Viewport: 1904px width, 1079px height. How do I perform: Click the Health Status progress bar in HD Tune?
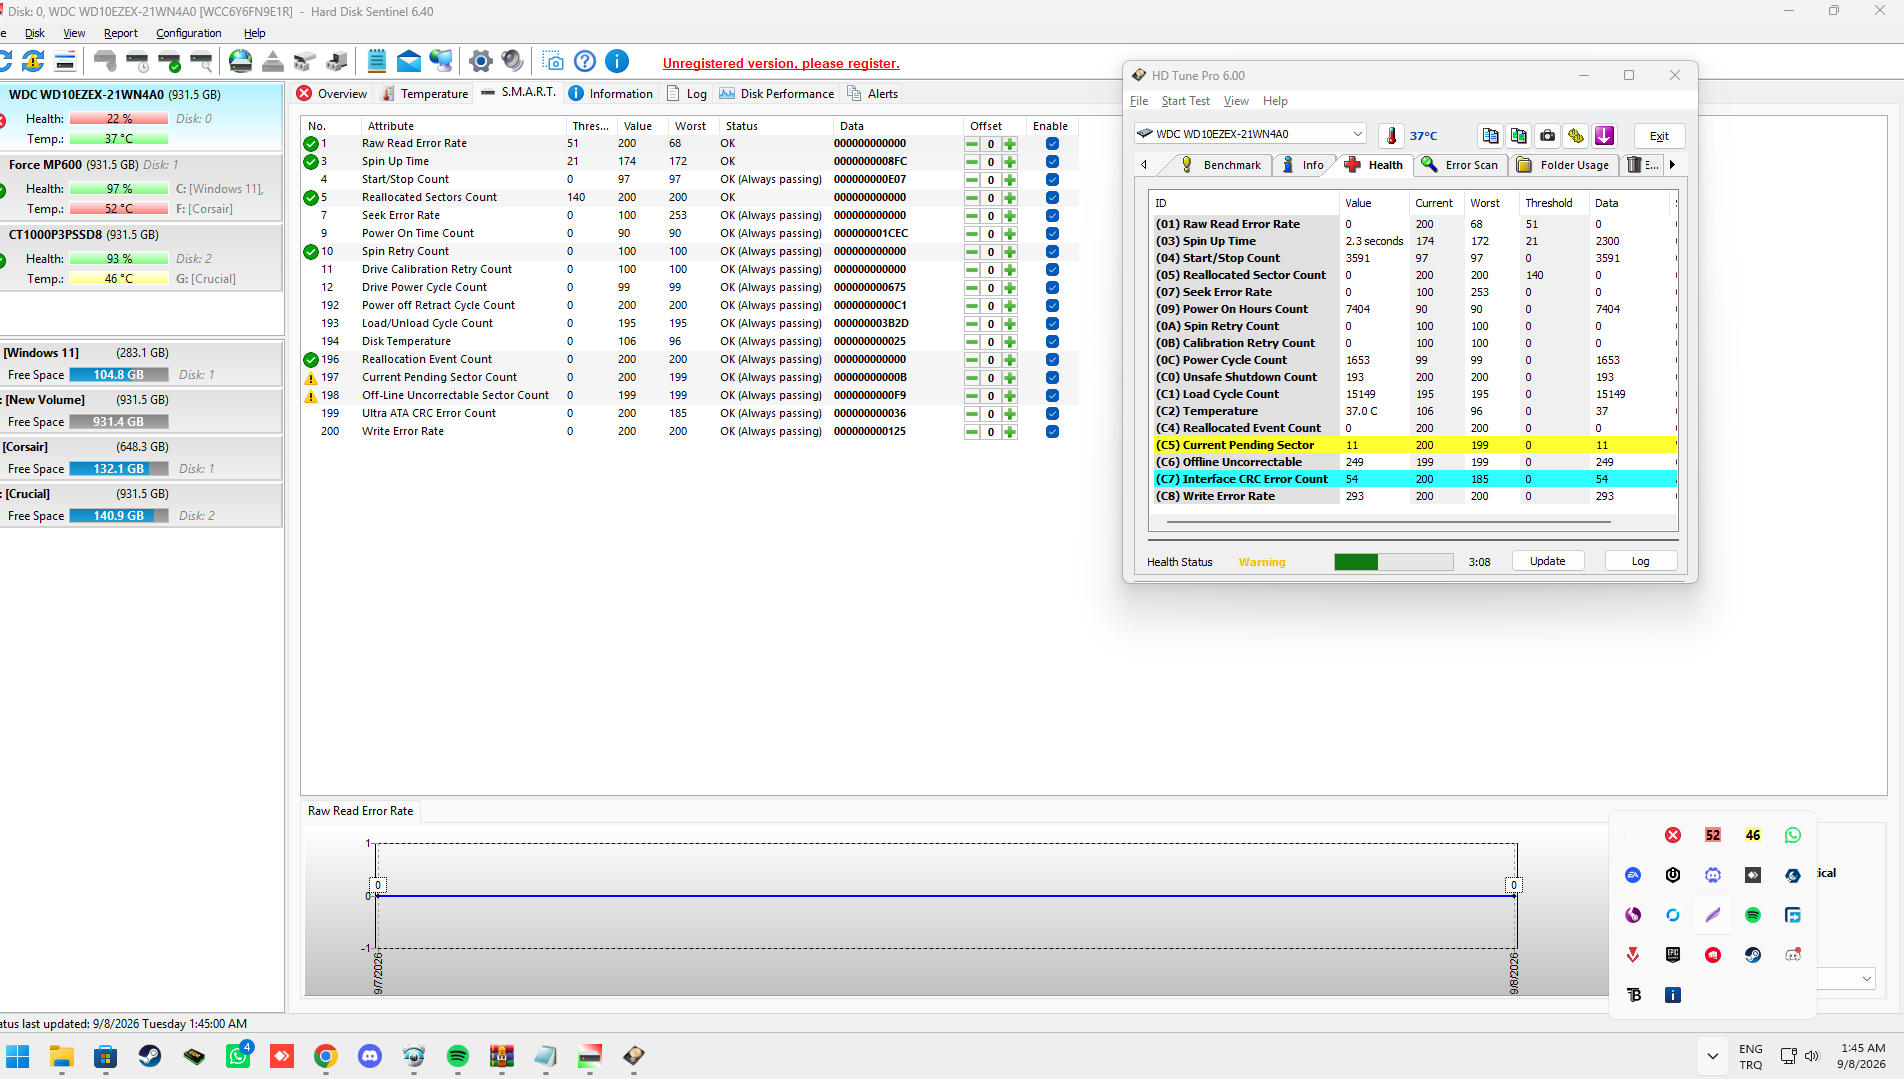1394,562
